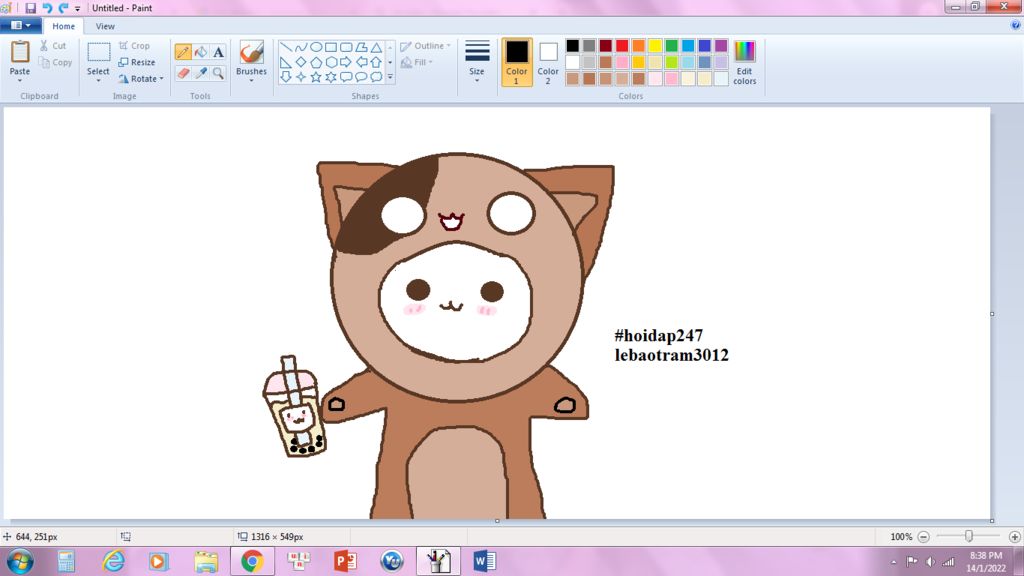Choose the Eraser tool

tap(183, 73)
